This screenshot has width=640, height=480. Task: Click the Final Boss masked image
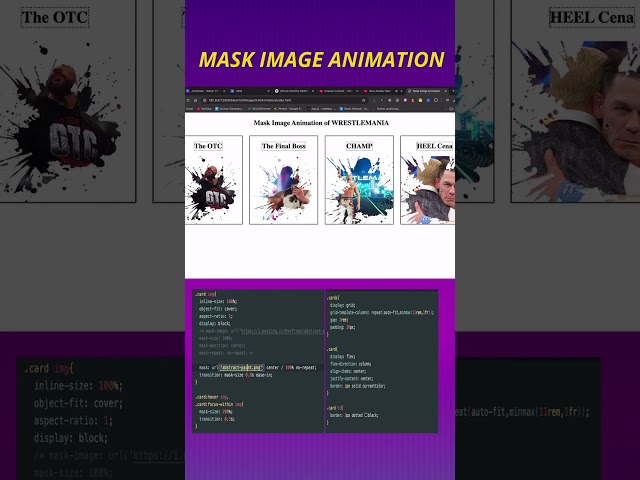[284, 190]
